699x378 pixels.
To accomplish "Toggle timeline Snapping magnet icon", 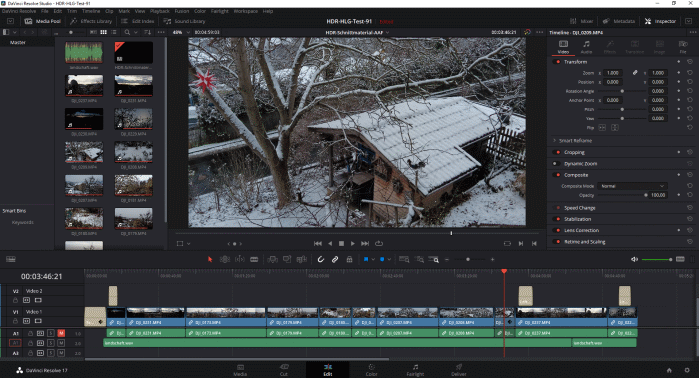I will click(x=321, y=259).
